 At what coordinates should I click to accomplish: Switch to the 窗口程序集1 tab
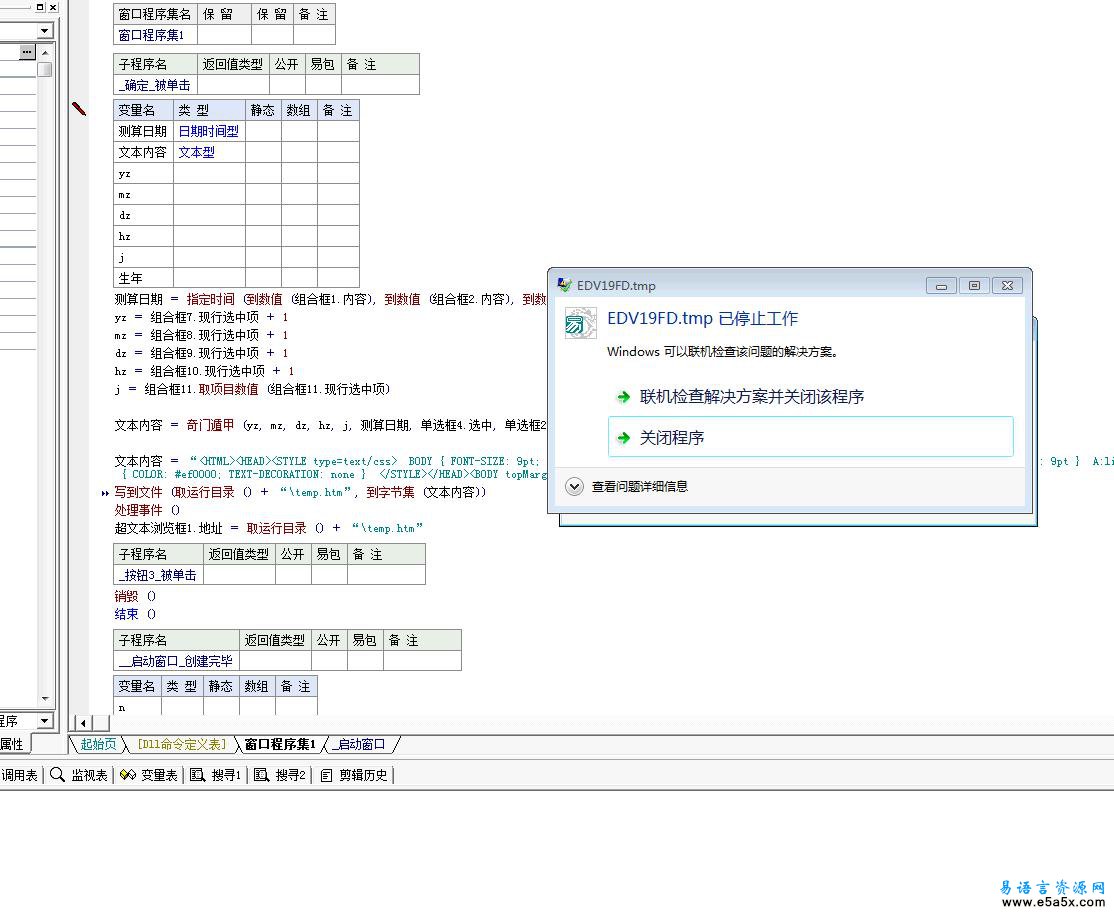tap(279, 744)
